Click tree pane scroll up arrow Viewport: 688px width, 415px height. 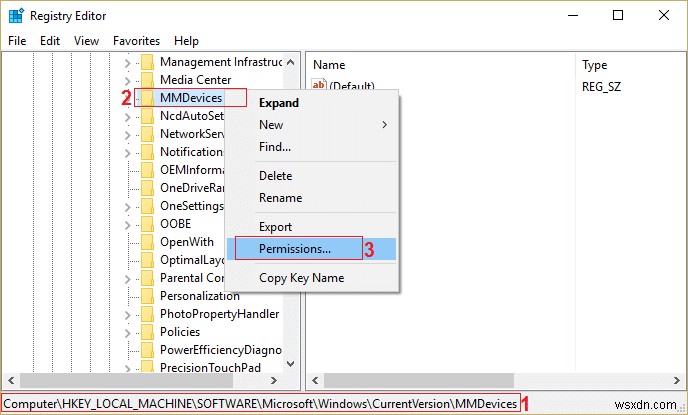tap(290, 62)
